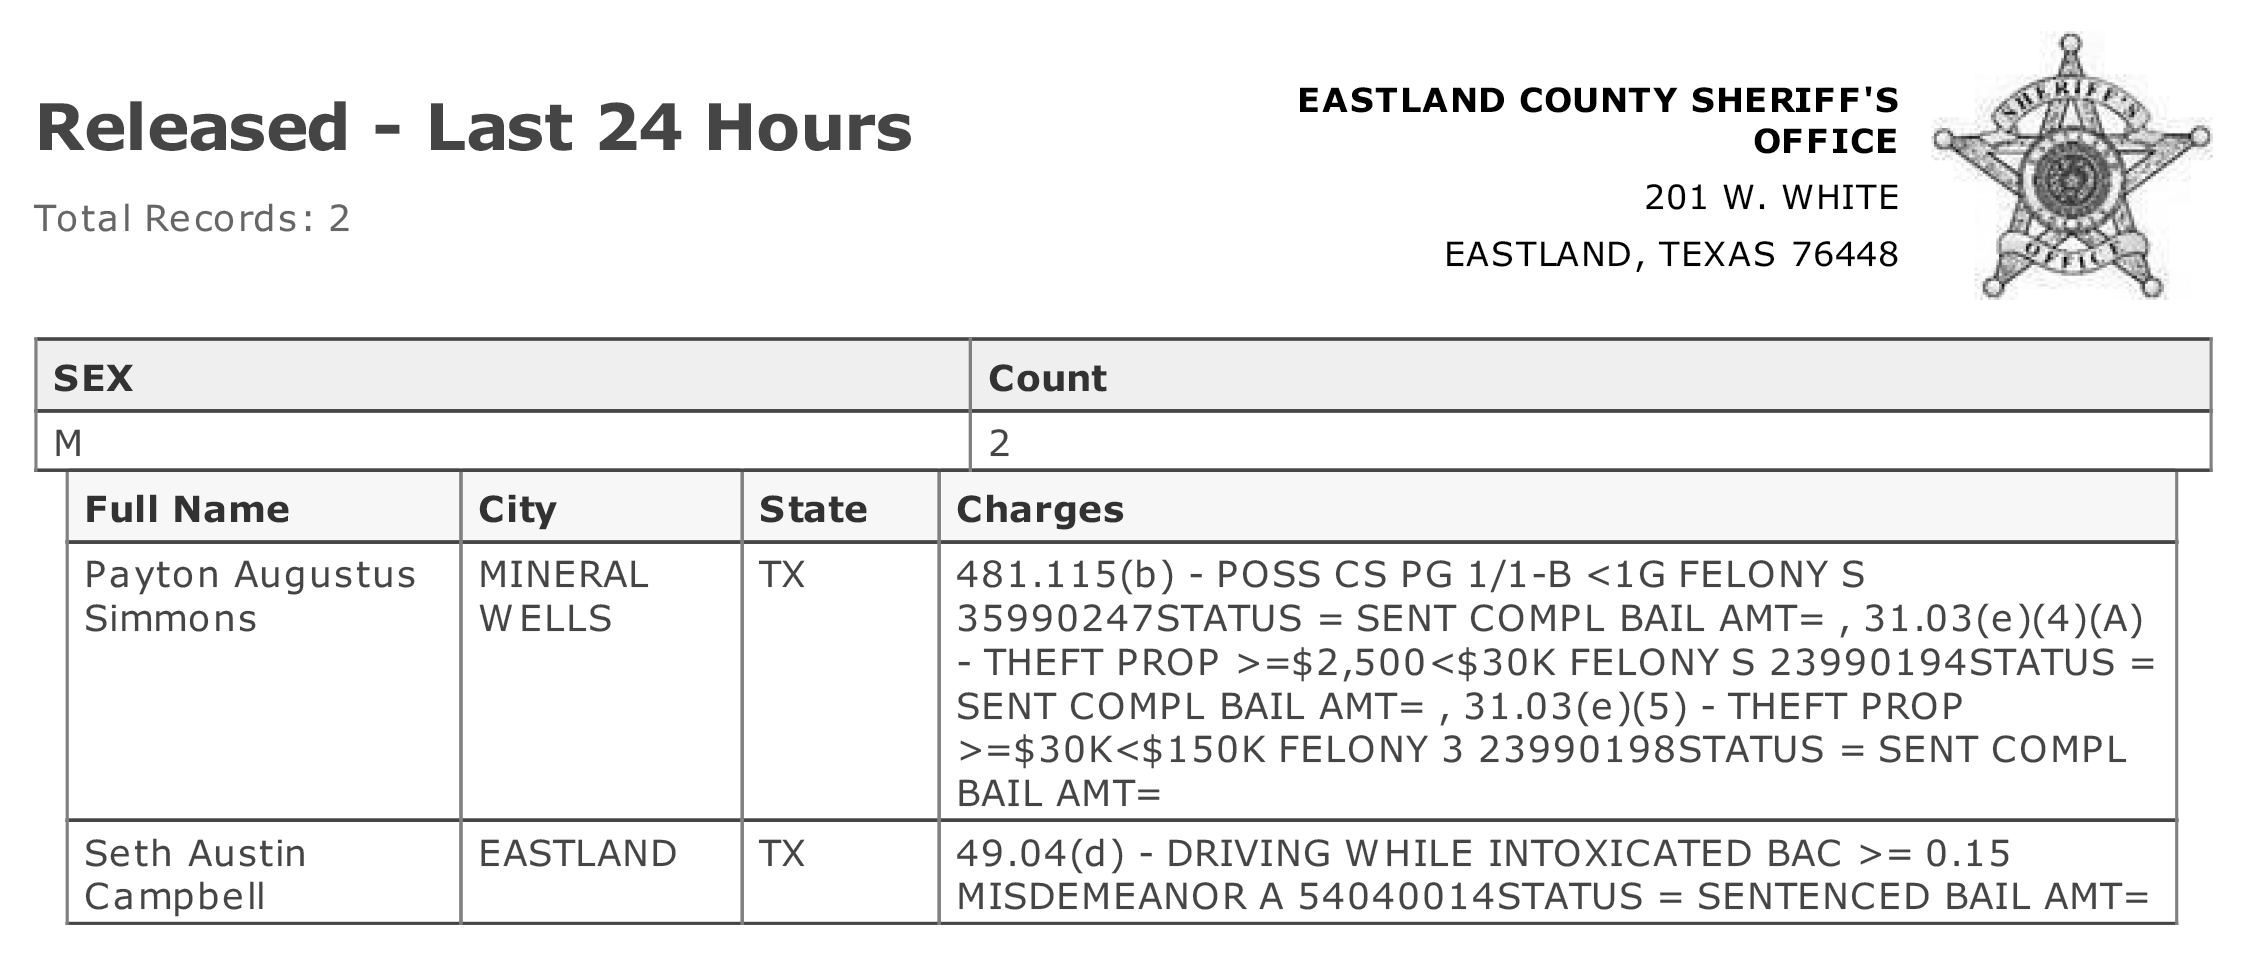This screenshot has height=979, width=2252.
Task: Click the Count column header
Action: pyautogui.click(x=1590, y=376)
